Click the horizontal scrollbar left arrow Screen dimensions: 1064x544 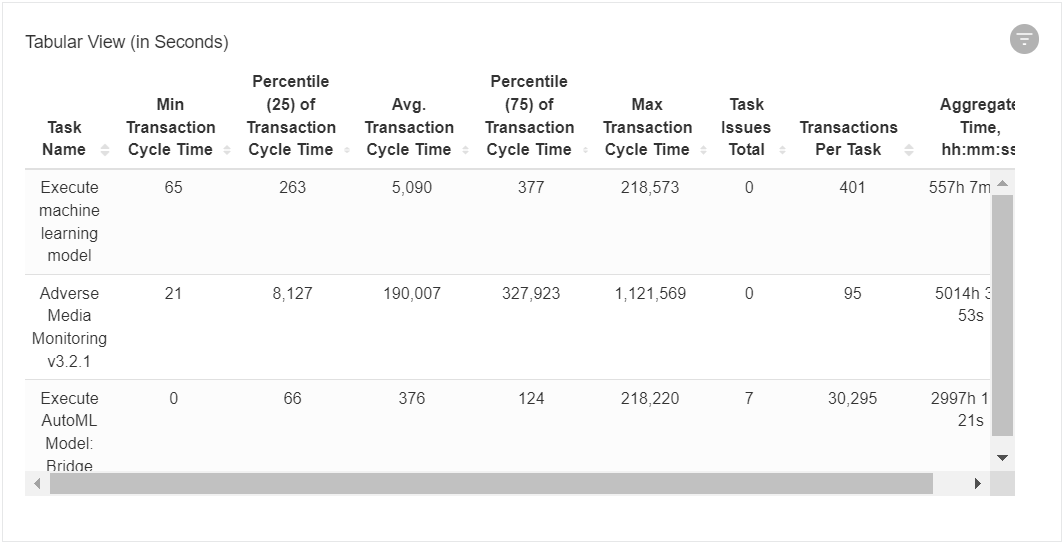coord(37,484)
